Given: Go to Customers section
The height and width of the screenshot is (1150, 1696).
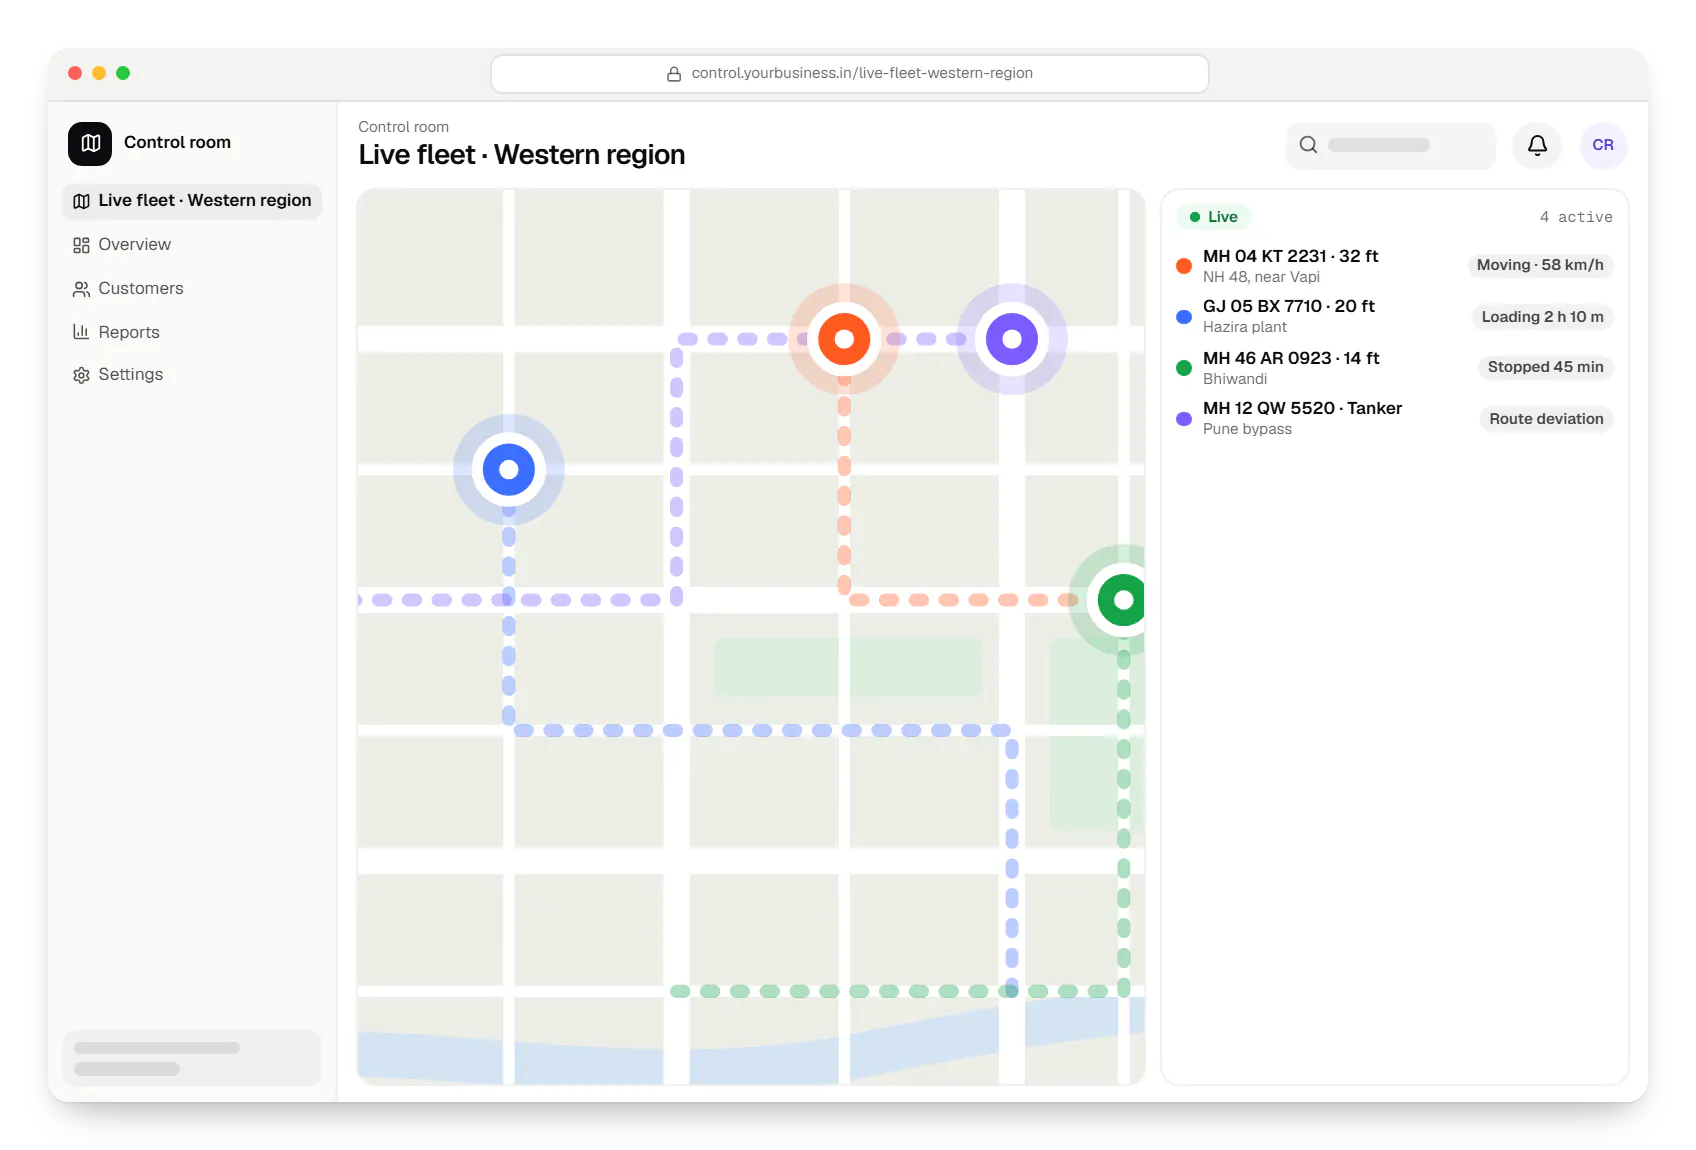Looking at the screenshot, I should pos(141,289).
